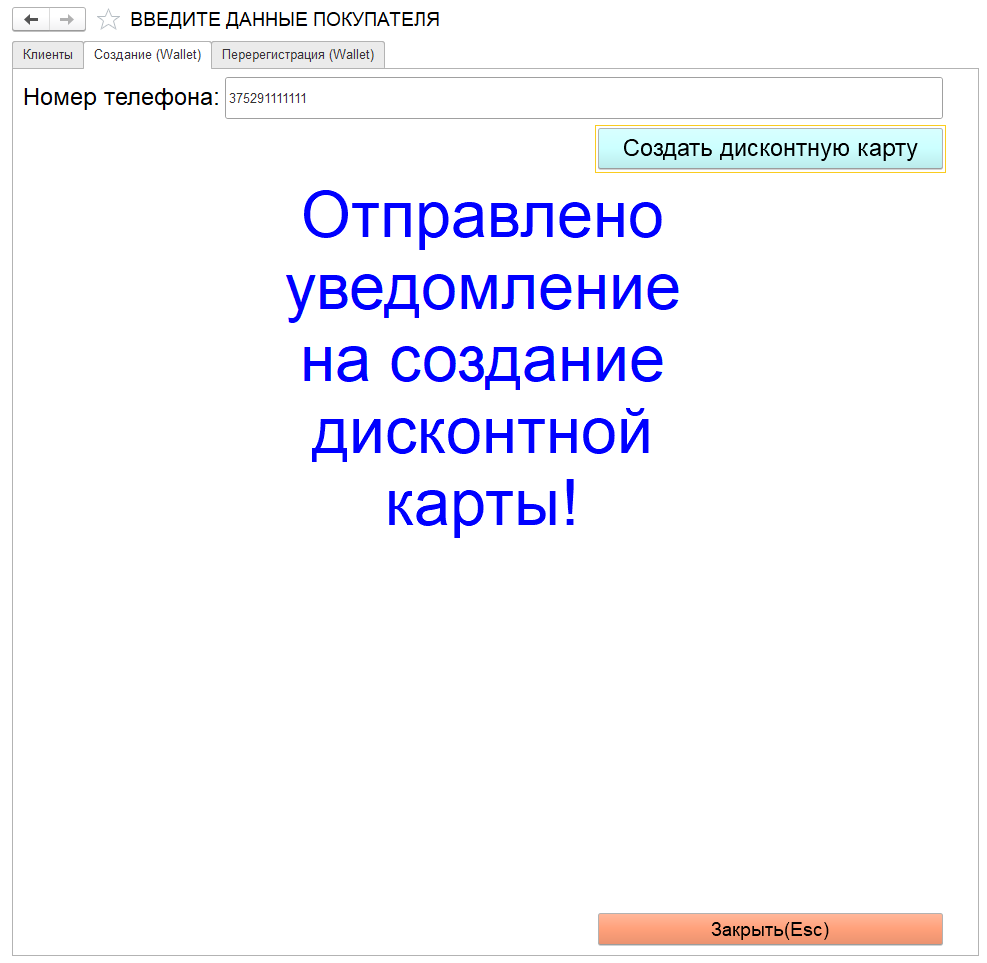Click the ВВЕДИТЕ ДАННЫЕ ПОКУПАТЕЛЯ title text

point(284,20)
